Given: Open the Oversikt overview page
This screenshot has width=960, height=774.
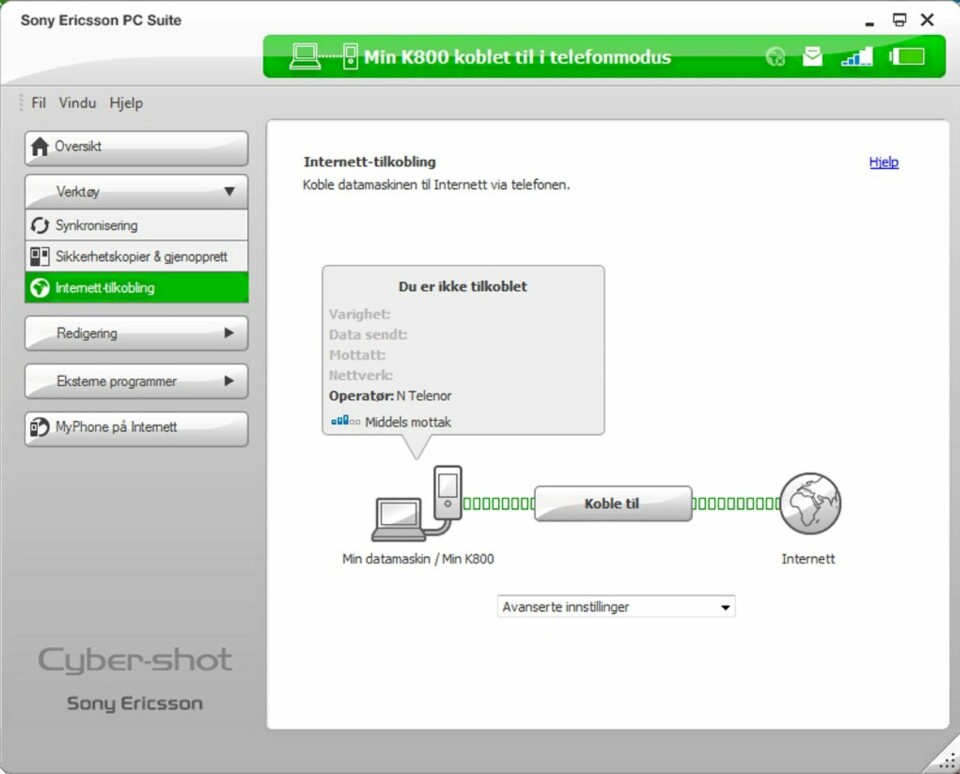Looking at the screenshot, I should (x=137, y=148).
